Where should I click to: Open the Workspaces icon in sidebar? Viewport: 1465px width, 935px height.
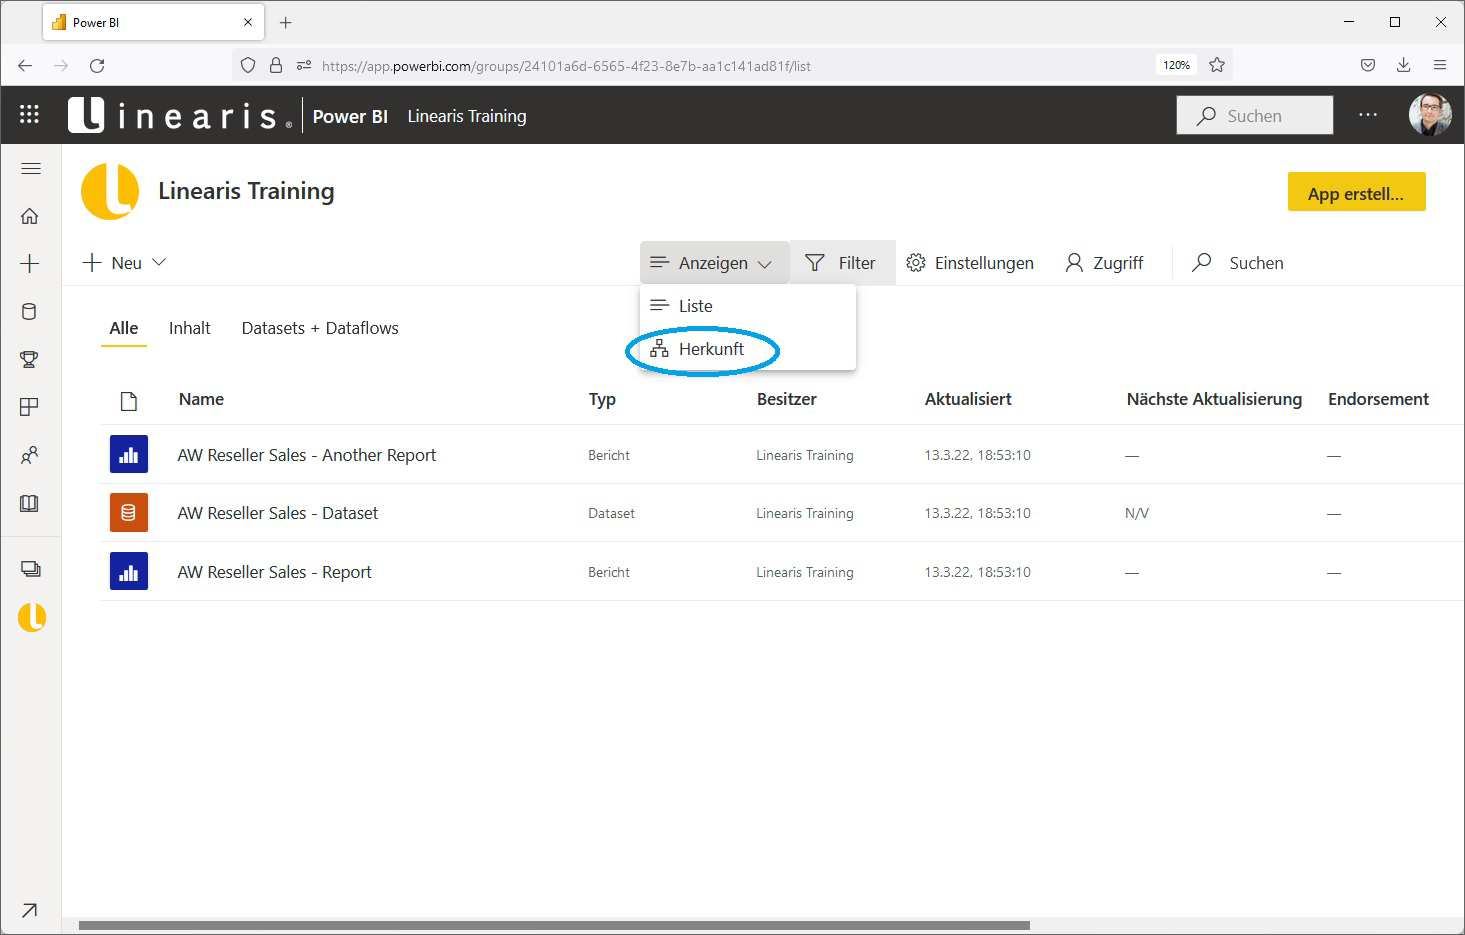click(x=30, y=568)
